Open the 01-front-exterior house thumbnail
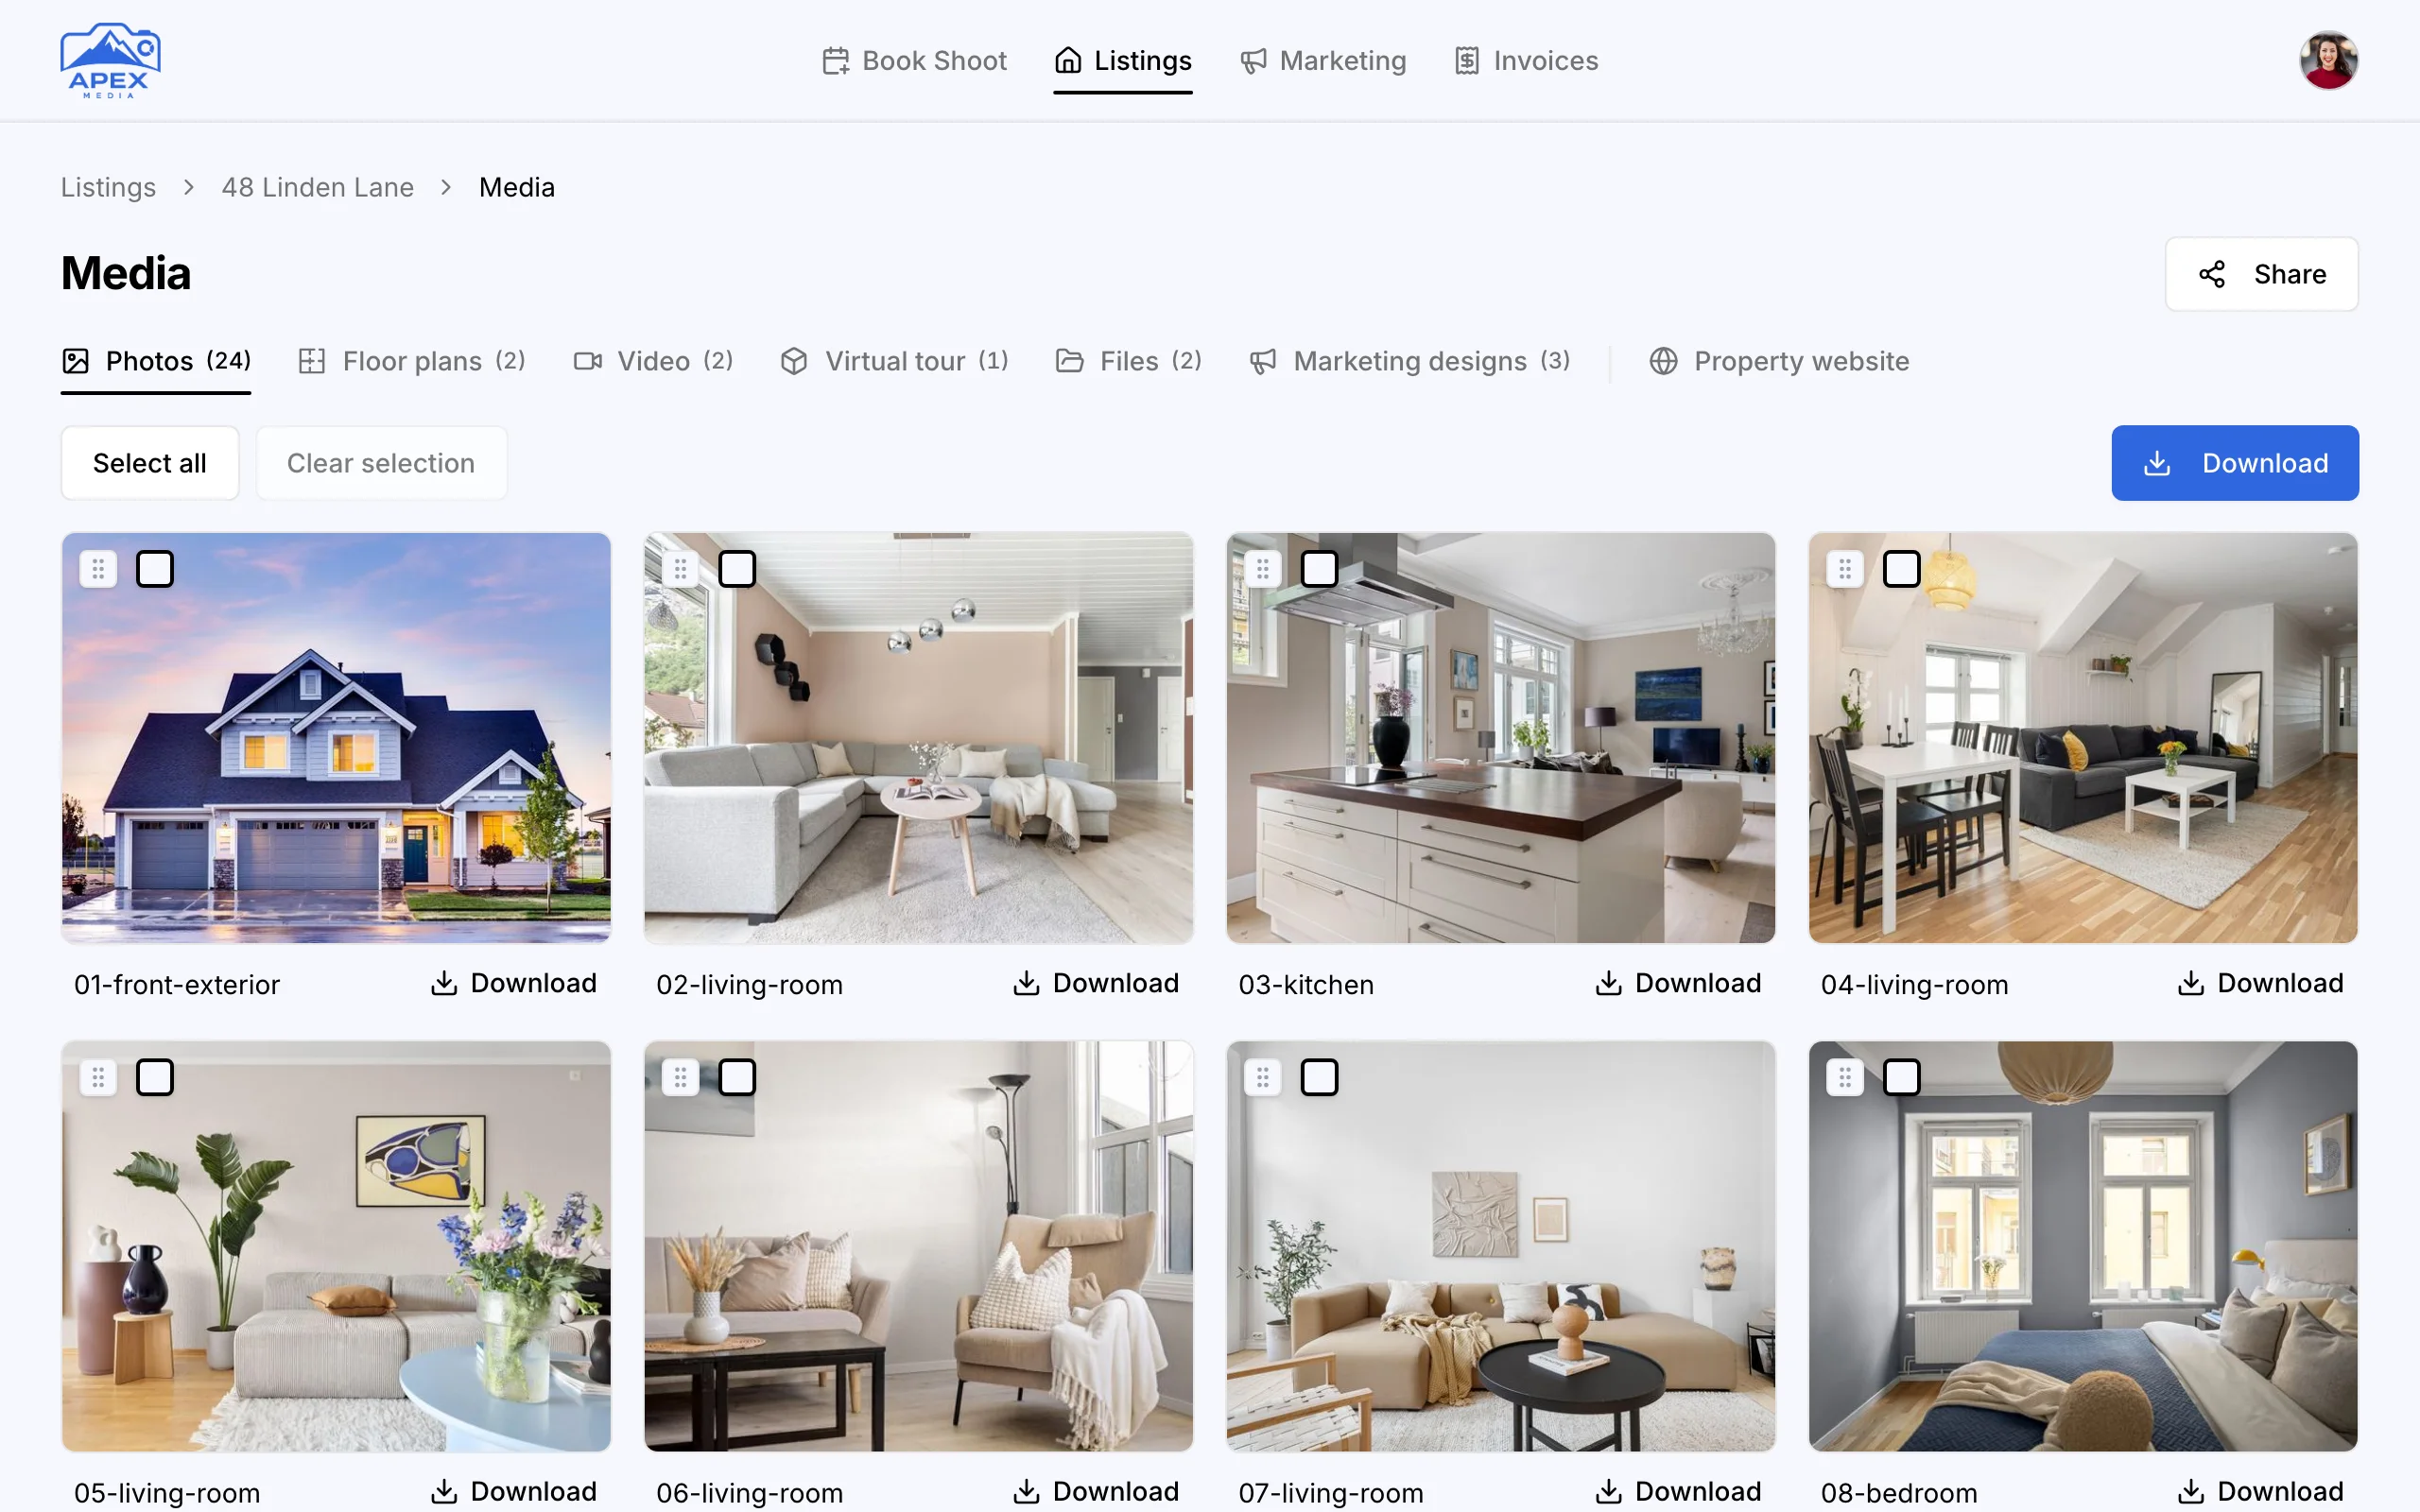The image size is (2420, 1512). pos(336,738)
